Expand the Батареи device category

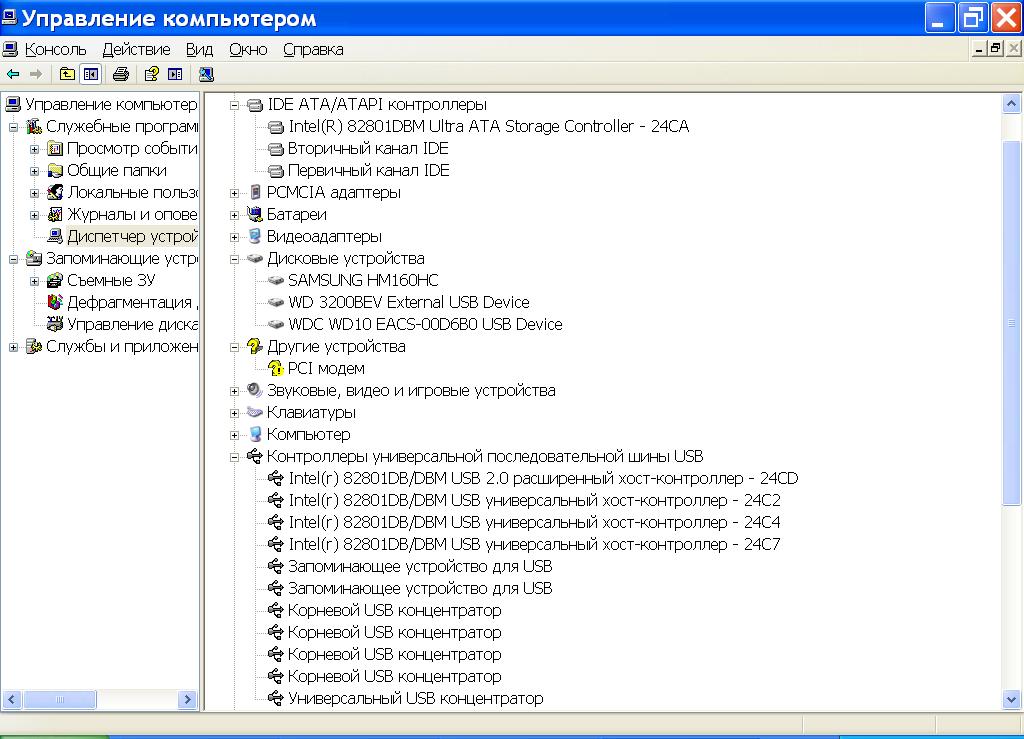coord(235,215)
